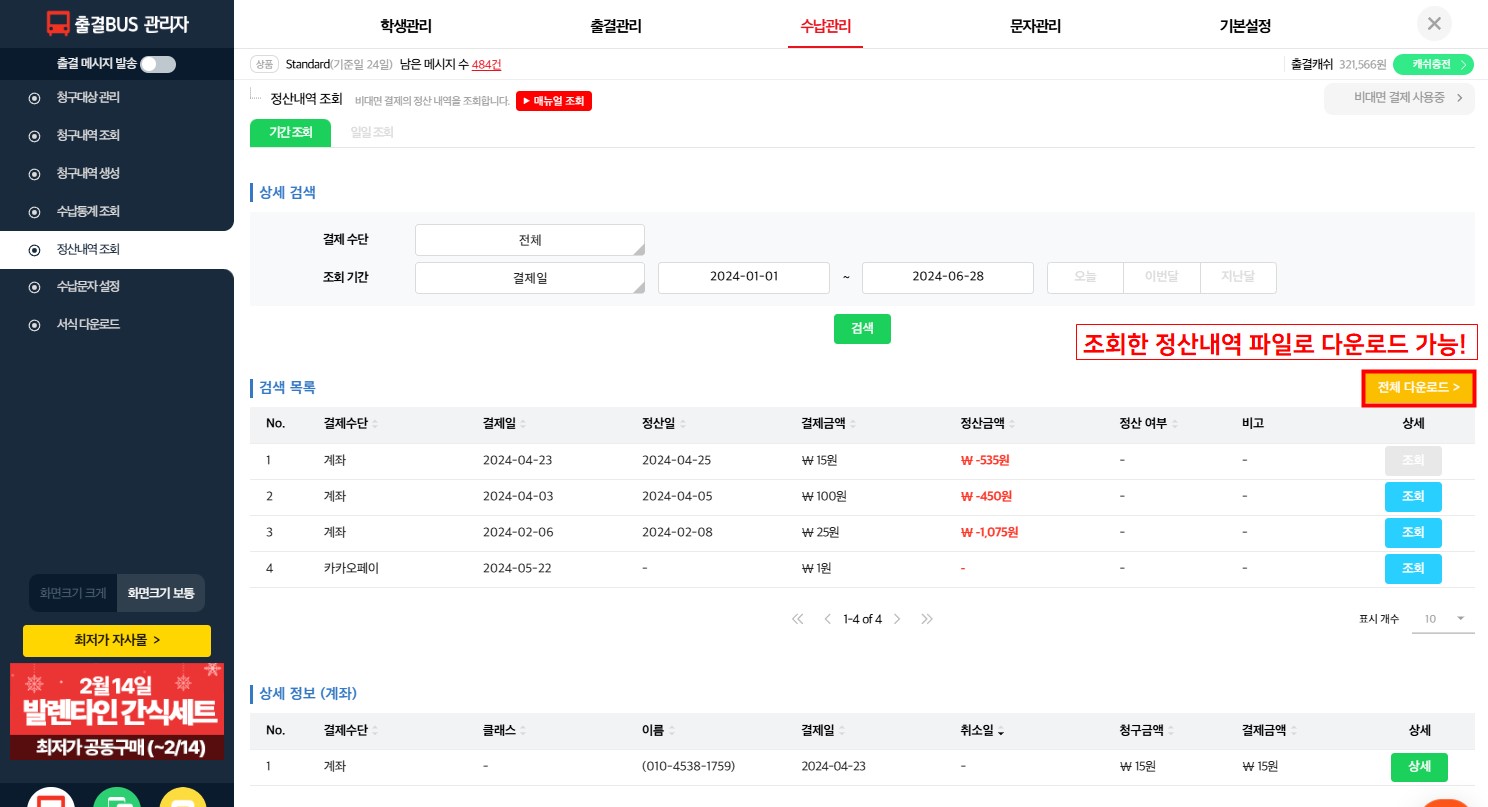
Task: Open 결제 수단 dropdown showing 전체
Action: pos(529,240)
